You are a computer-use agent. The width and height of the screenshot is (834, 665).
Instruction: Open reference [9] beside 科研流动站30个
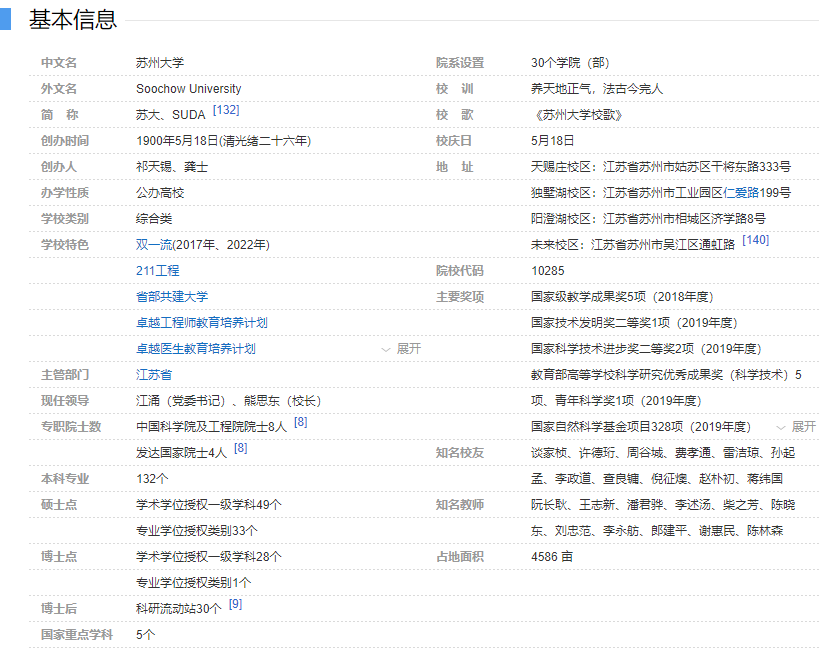(235, 604)
